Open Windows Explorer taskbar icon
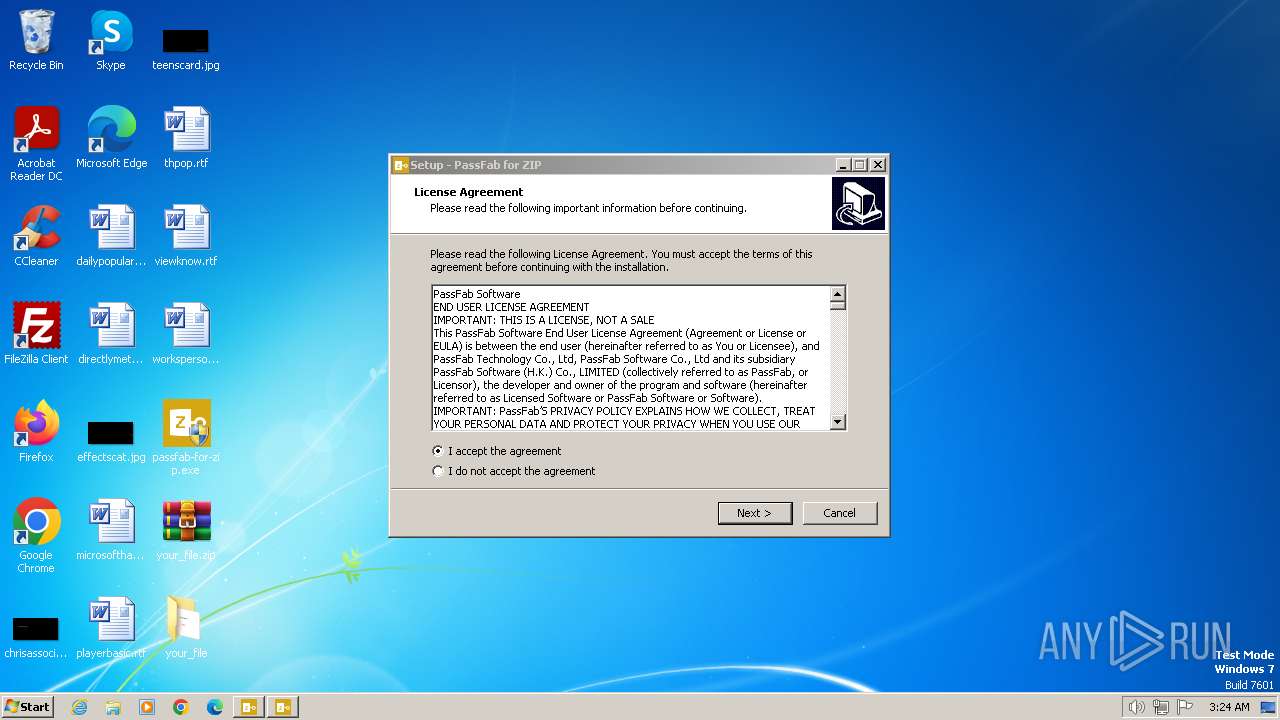 [113, 707]
